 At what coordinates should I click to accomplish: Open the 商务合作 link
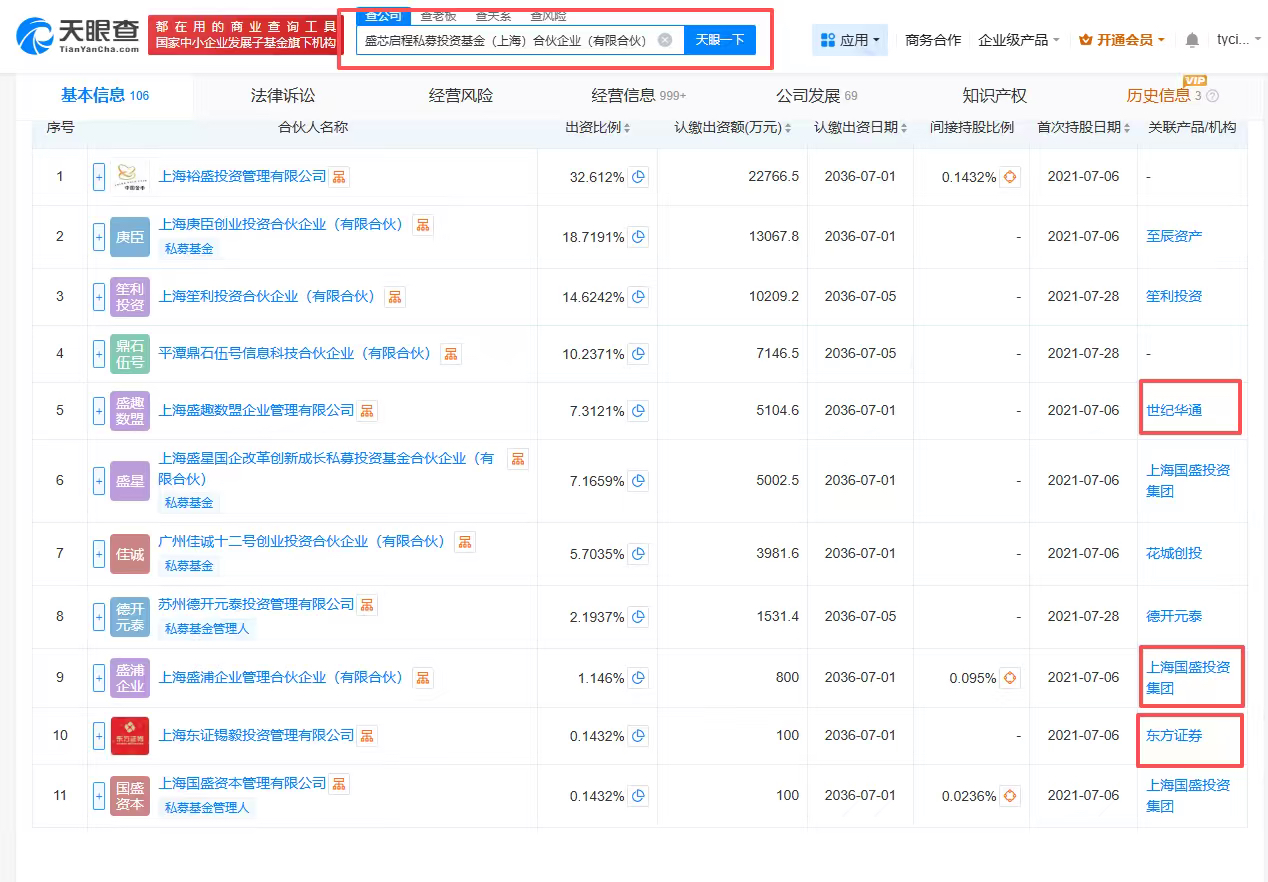click(933, 40)
